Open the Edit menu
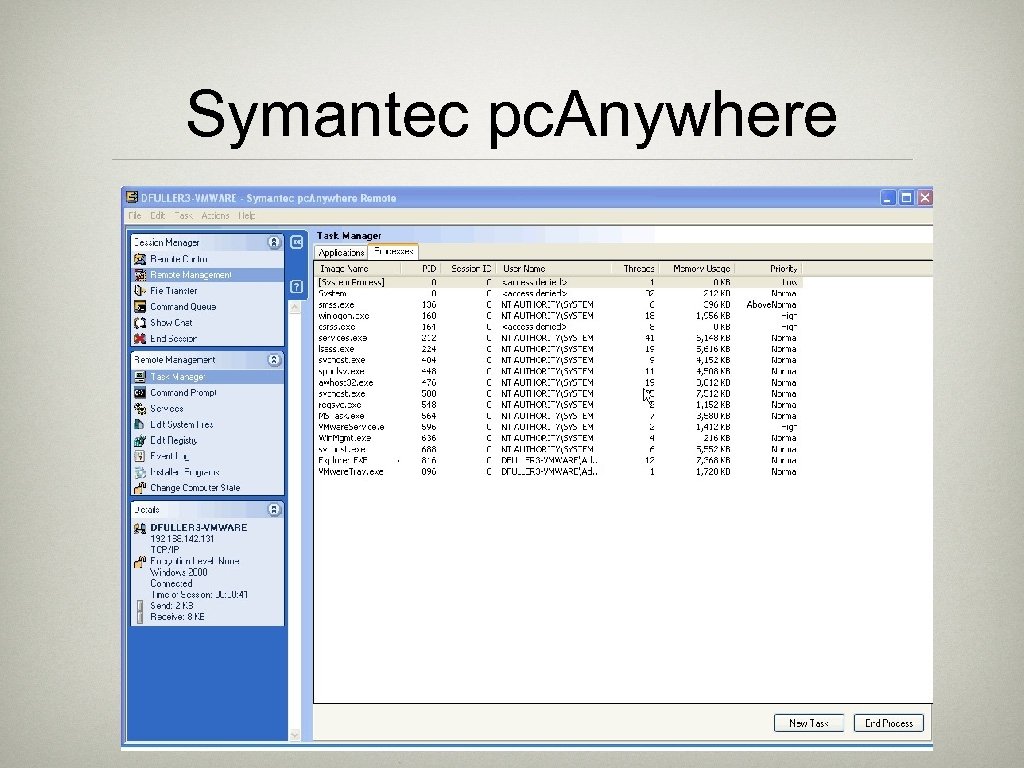The width and height of the screenshot is (1024, 768). coord(157,216)
